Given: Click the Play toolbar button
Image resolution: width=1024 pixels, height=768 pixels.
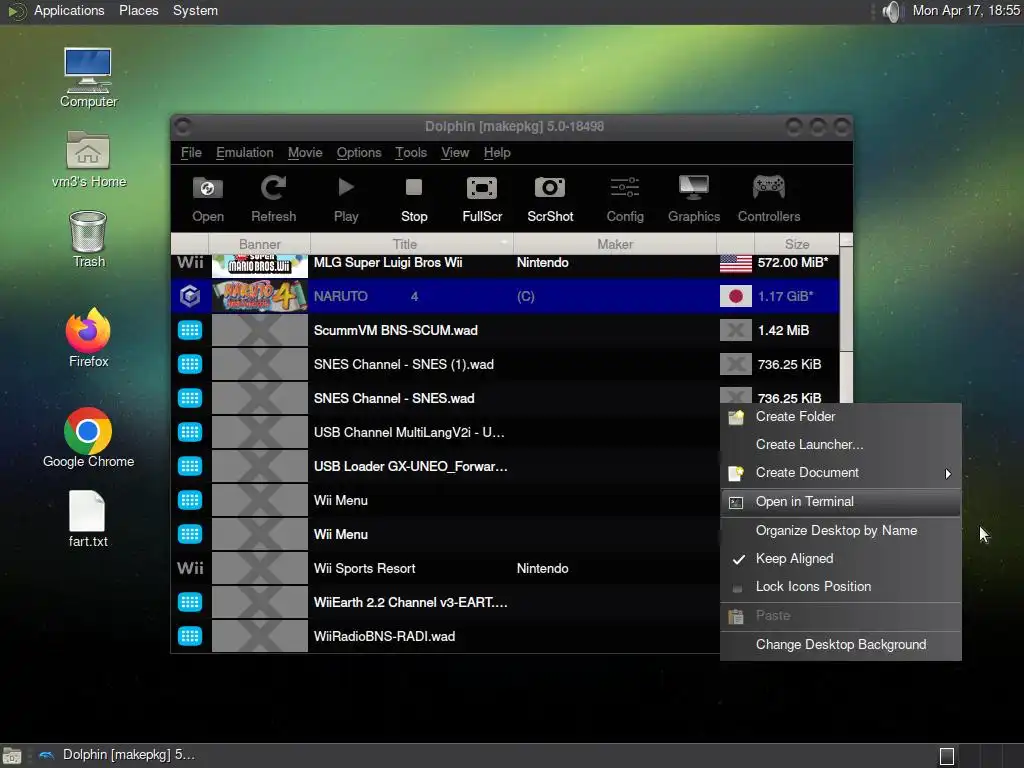Looking at the screenshot, I should click(346, 199).
